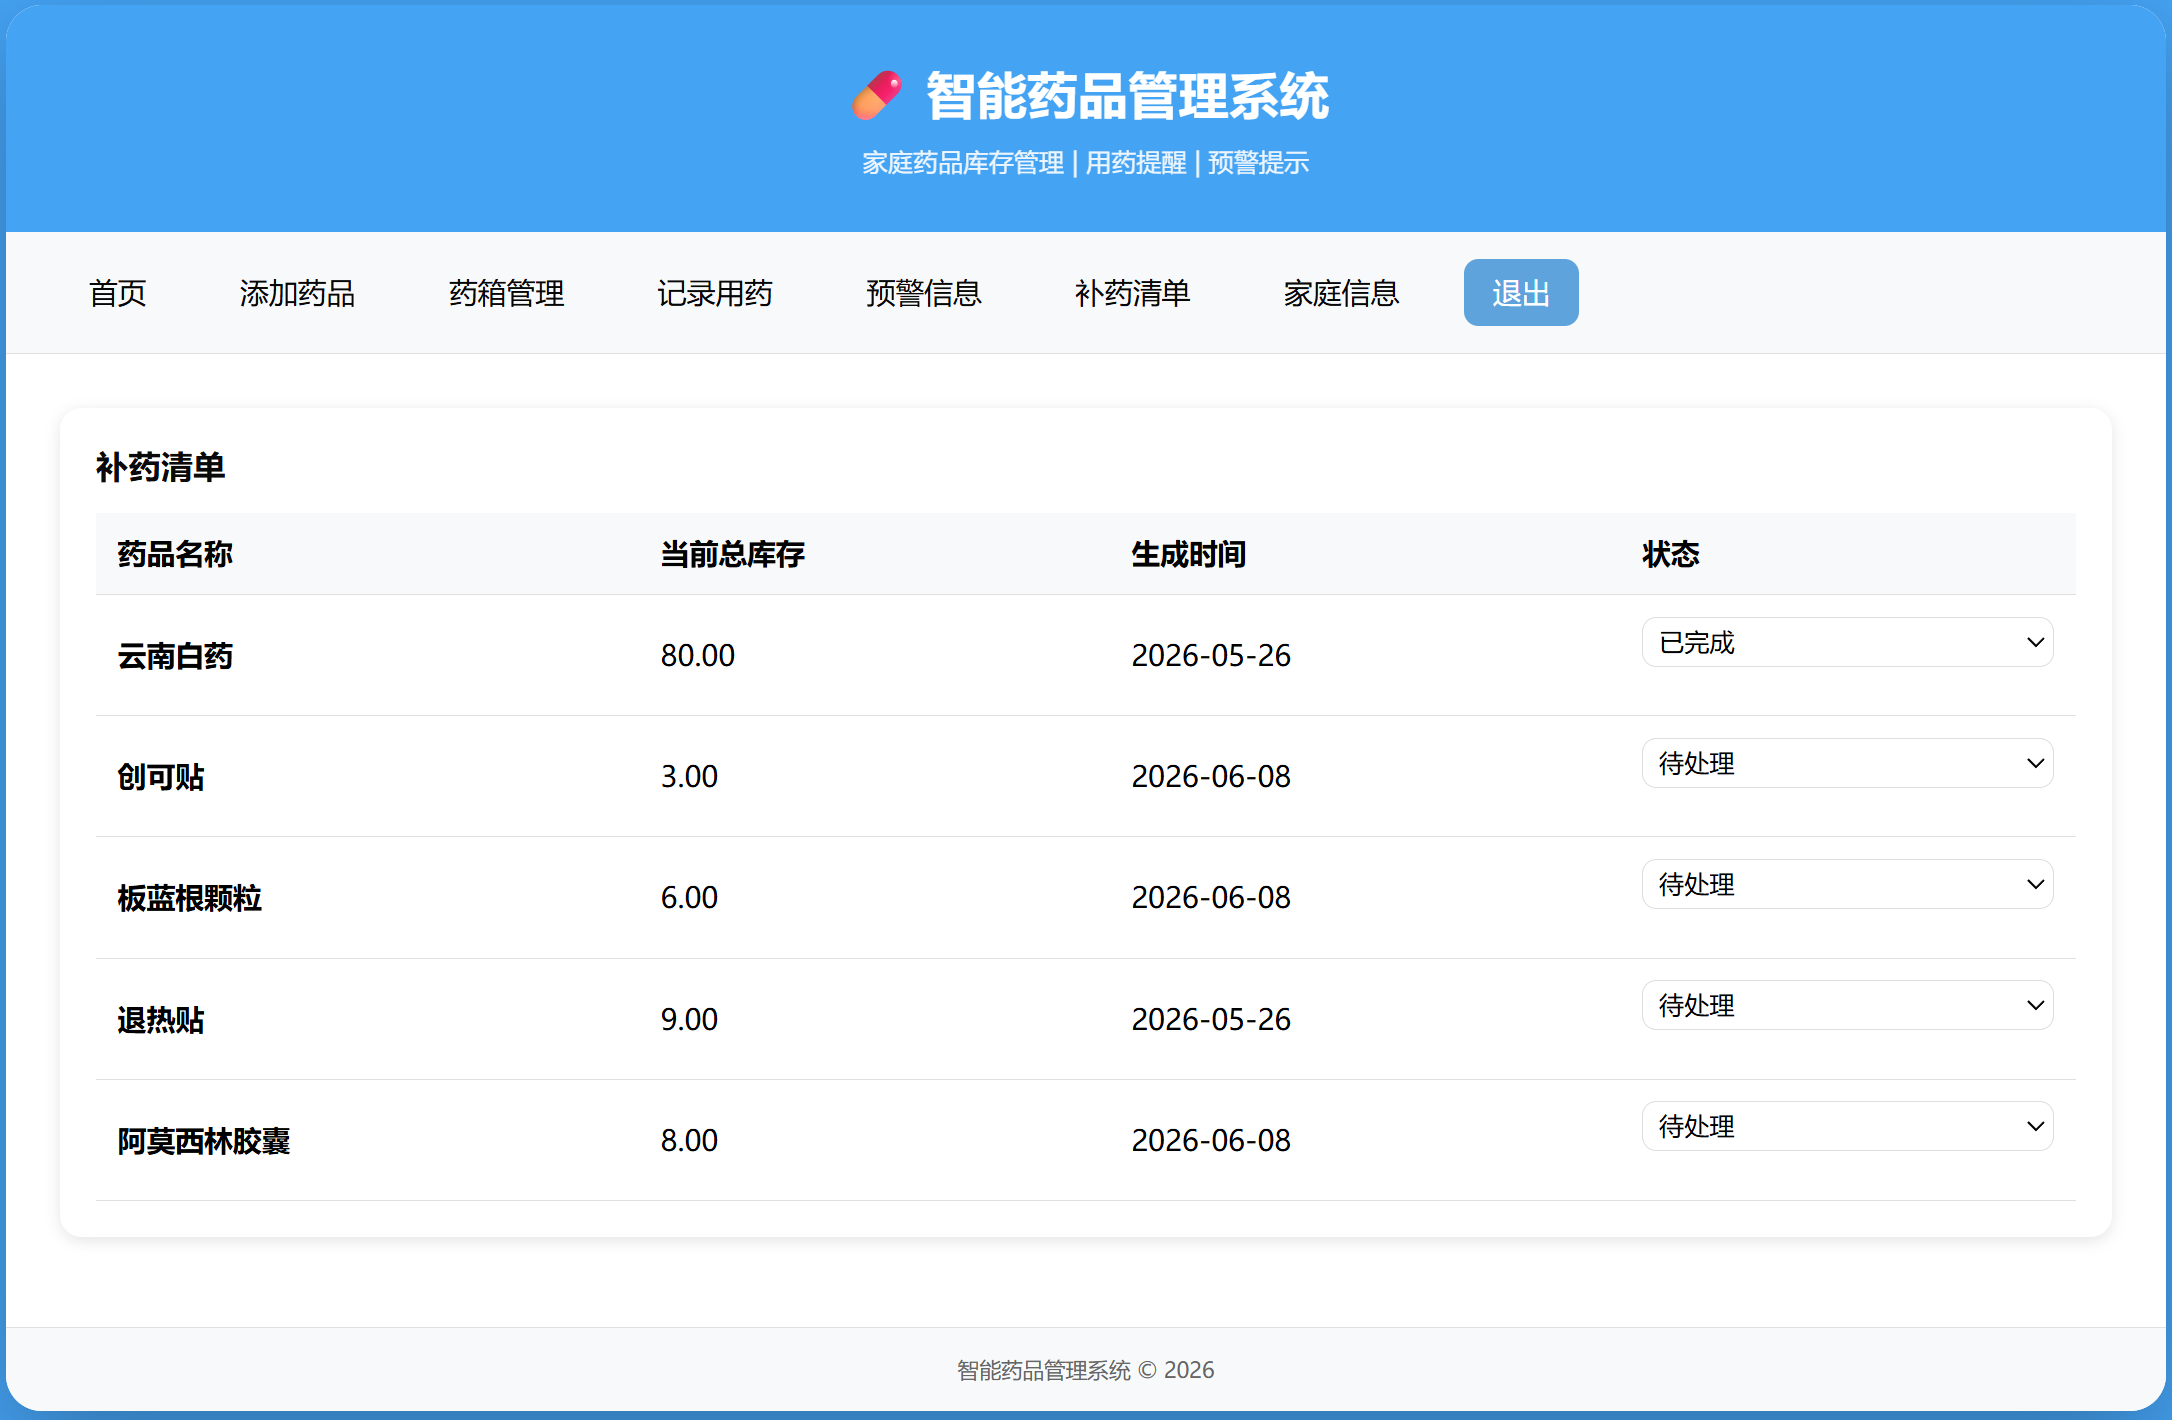Click stock value 3.00

[689, 777]
